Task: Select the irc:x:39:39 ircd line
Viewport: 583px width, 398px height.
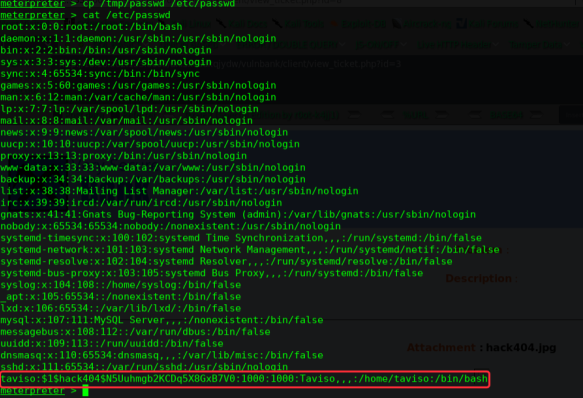Action: click(x=141, y=203)
